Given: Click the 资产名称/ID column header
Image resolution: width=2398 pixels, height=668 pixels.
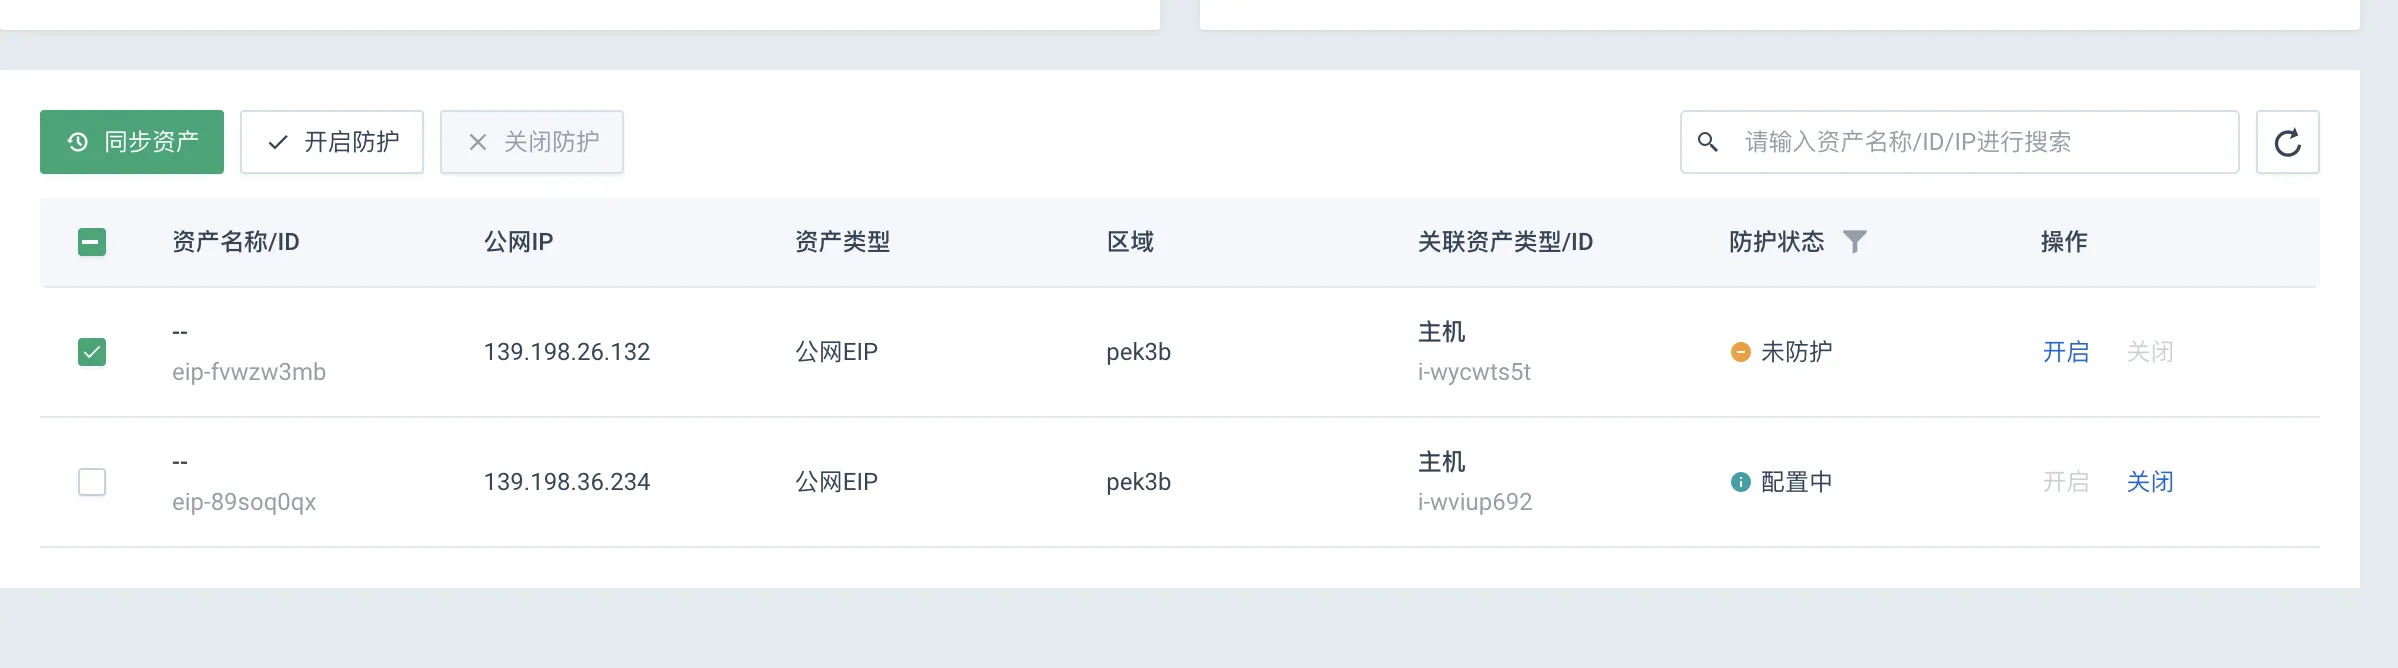Looking at the screenshot, I should (236, 242).
